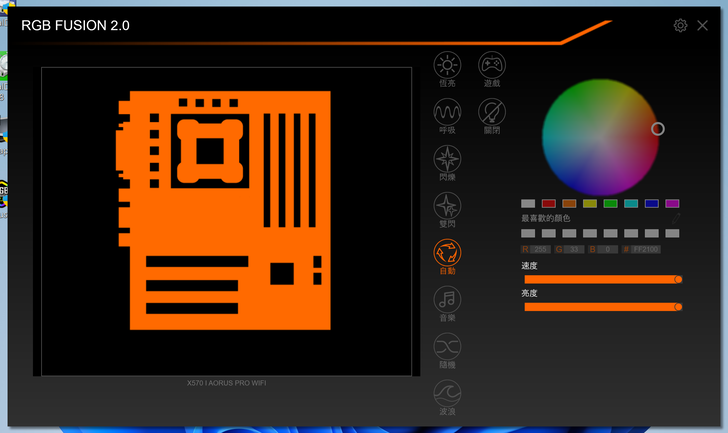Choose the 呼吸 (pulse) lighting effect
The image size is (728, 433).
pos(447,112)
